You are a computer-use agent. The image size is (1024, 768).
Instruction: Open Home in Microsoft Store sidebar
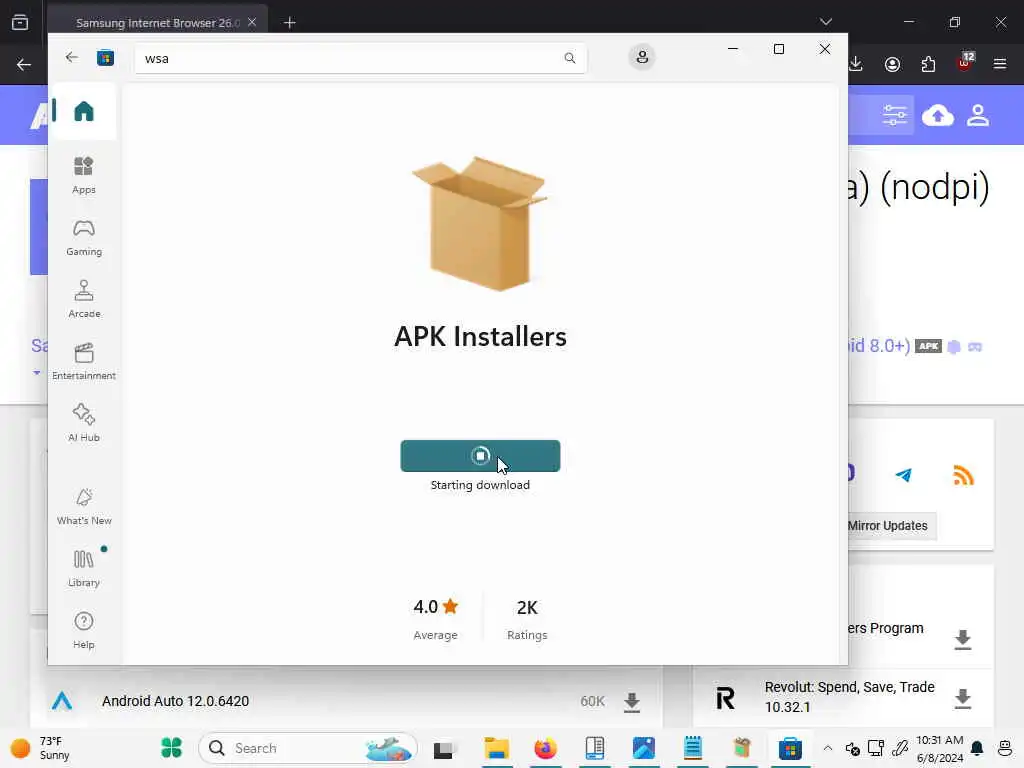[x=84, y=111]
